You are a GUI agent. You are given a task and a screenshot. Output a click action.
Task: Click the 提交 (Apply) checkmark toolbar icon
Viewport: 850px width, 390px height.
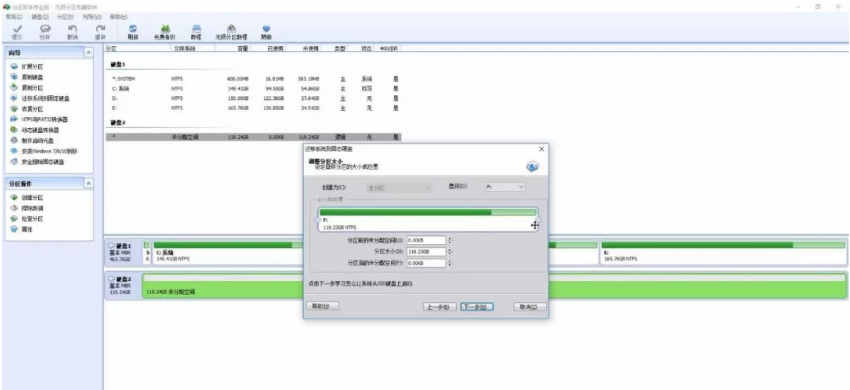pos(17,31)
